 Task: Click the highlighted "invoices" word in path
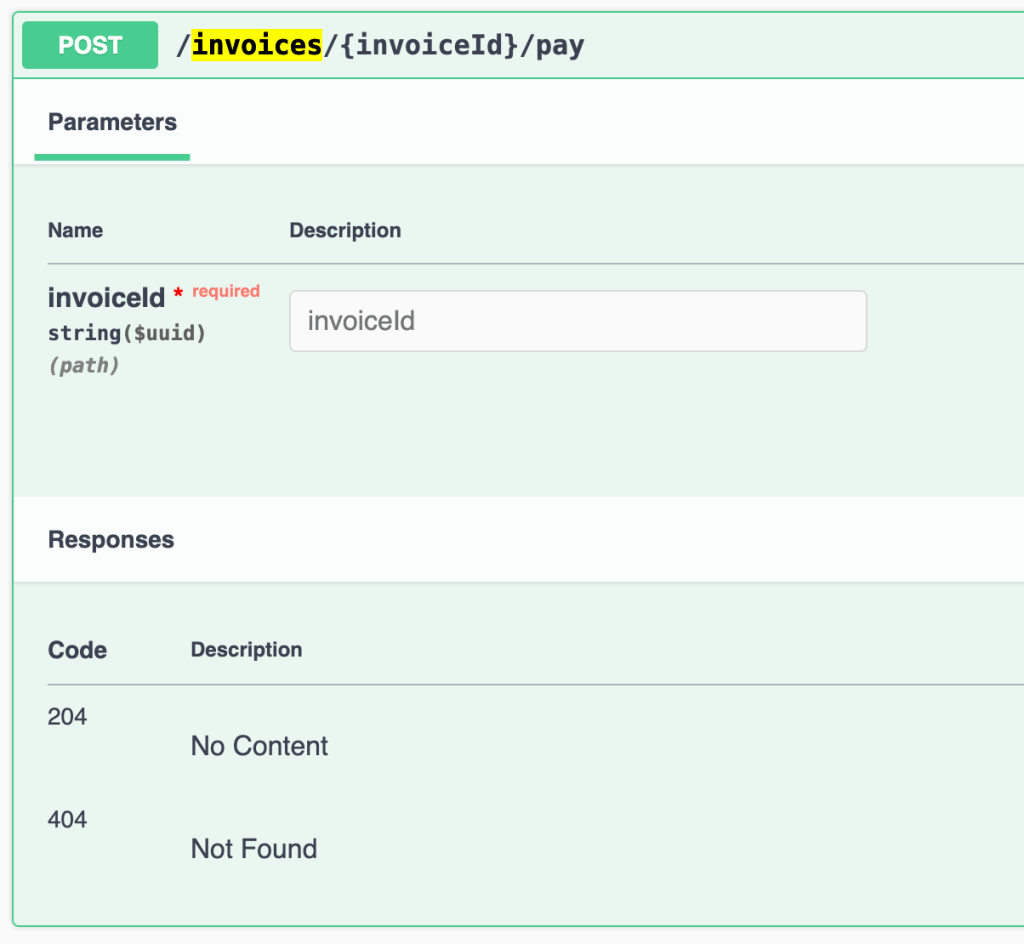point(257,45)
